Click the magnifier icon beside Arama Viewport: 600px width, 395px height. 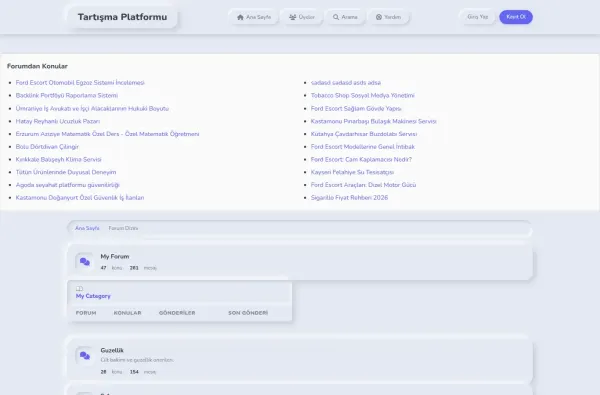pyautogui.click(x=336, y=17)
